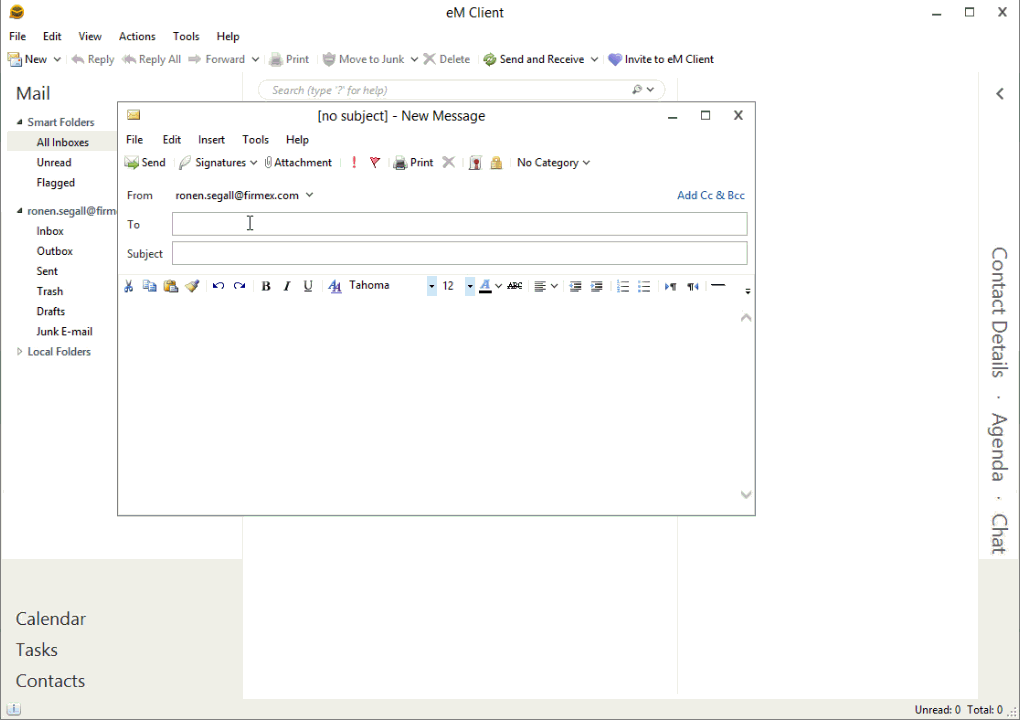Viewport: 1020px width, 720px height.
Task: Click the delete X icon in compose toolbar
Action: (x=448, y=162)
